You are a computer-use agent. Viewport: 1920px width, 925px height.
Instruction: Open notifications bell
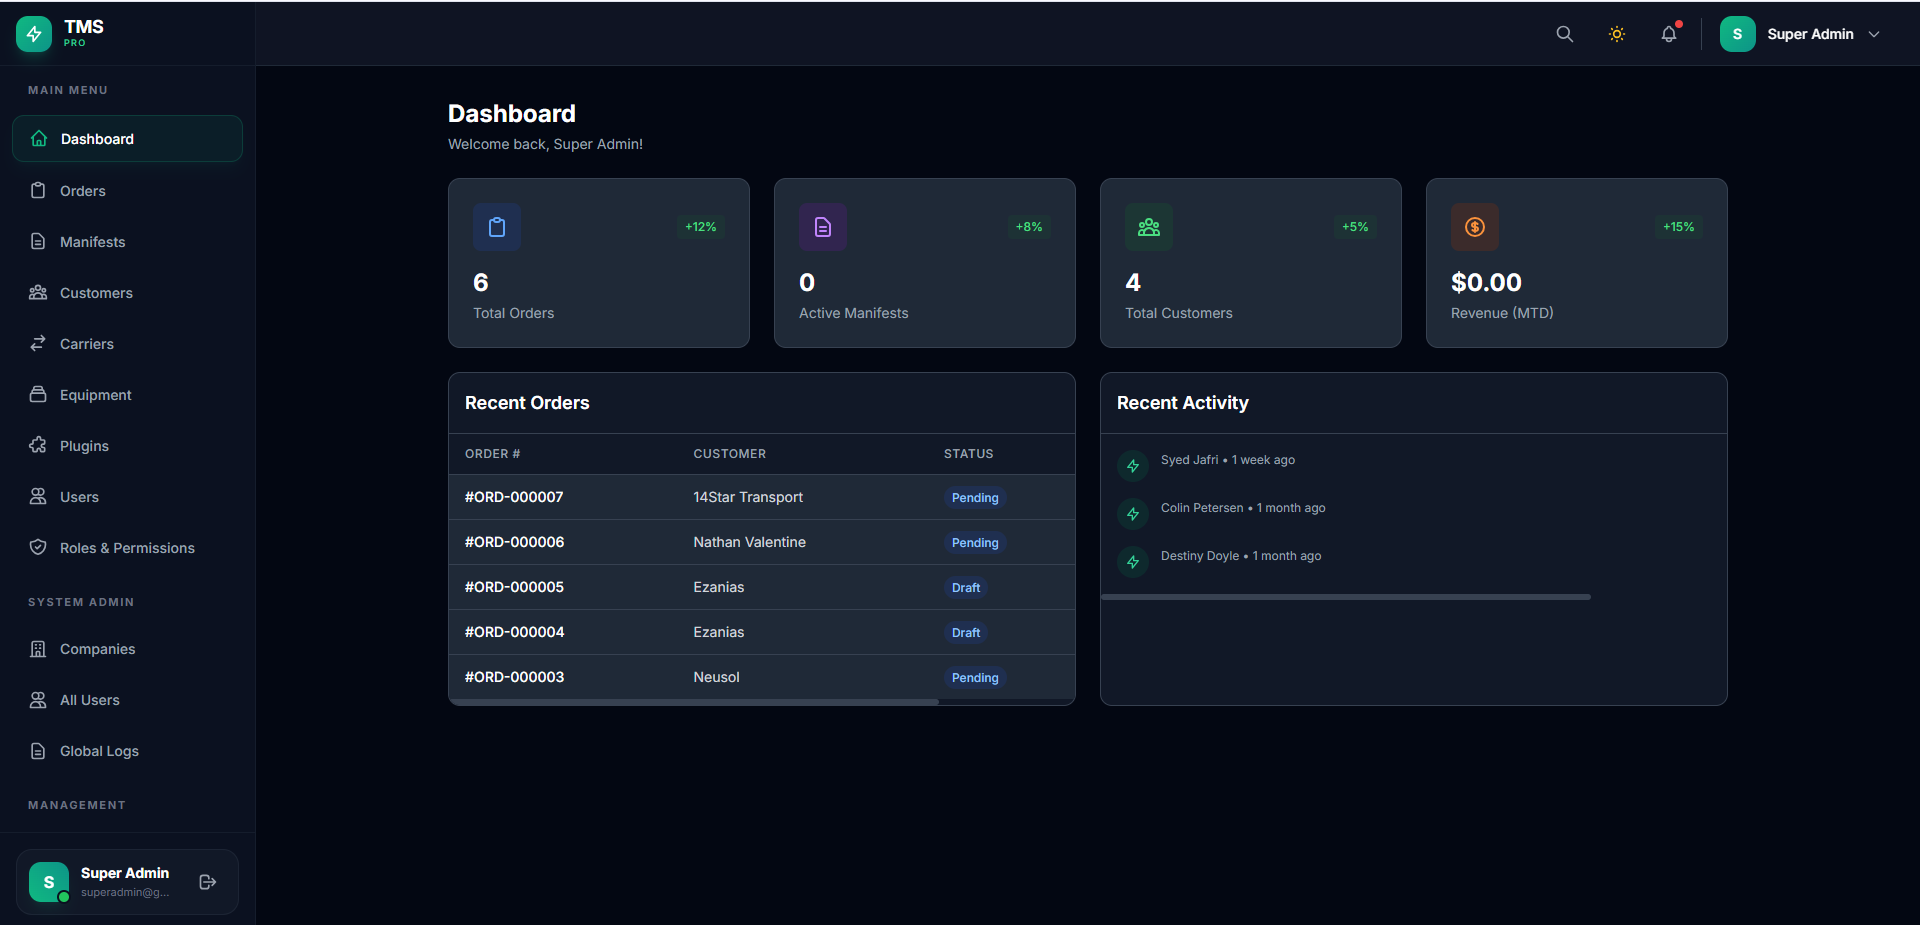(1669, 34)
